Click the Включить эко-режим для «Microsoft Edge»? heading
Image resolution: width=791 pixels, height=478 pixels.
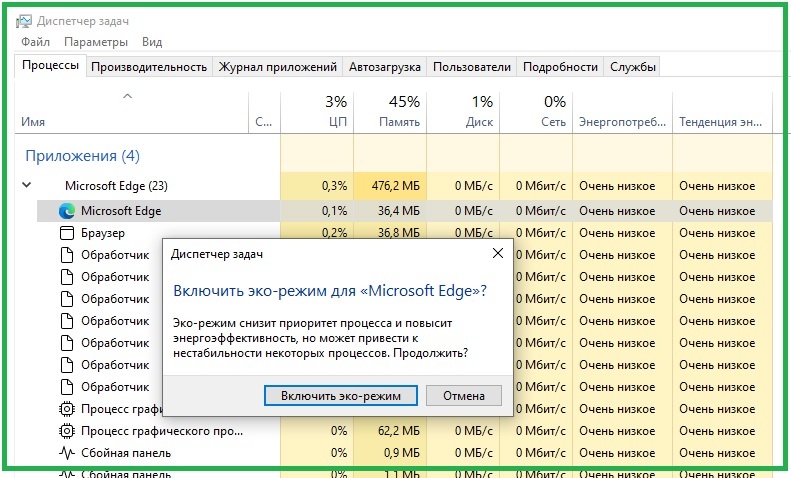point(330,291)
